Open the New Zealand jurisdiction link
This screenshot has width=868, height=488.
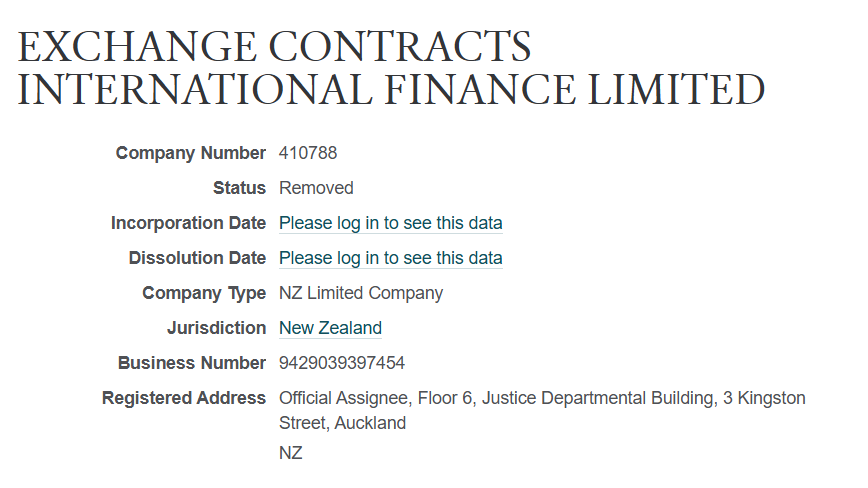(330, 328)
